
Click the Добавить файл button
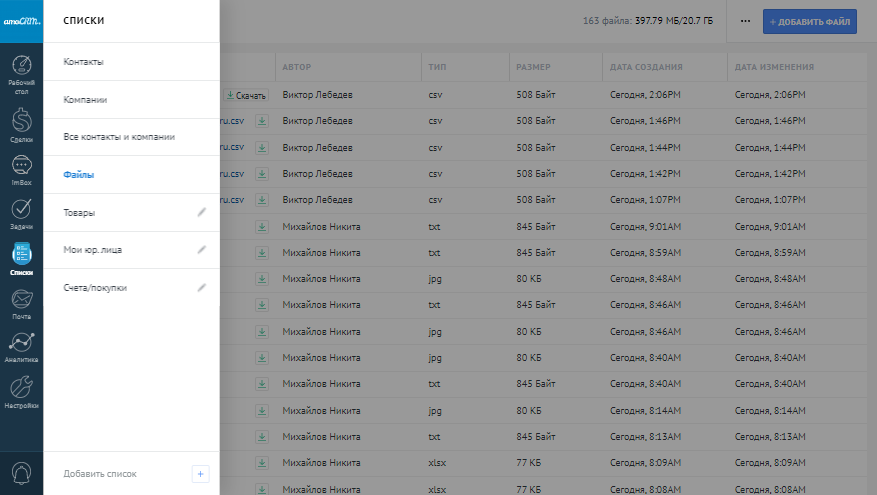click(809, 21)
